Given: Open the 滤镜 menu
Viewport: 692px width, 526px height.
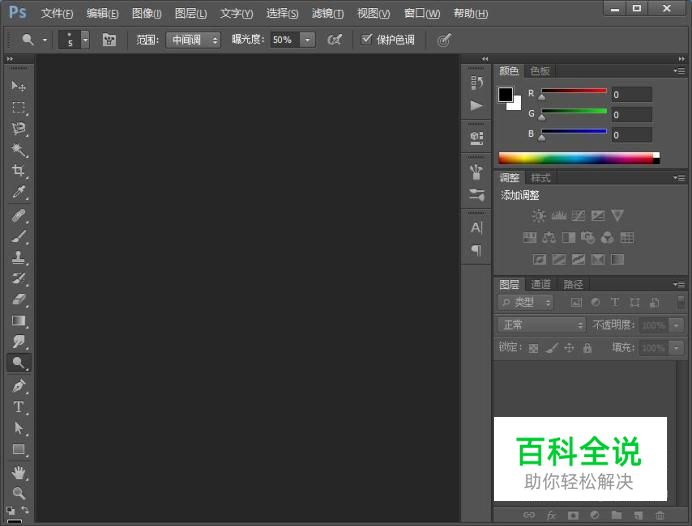Looking at the screenshot, I should tap(327, 14).
